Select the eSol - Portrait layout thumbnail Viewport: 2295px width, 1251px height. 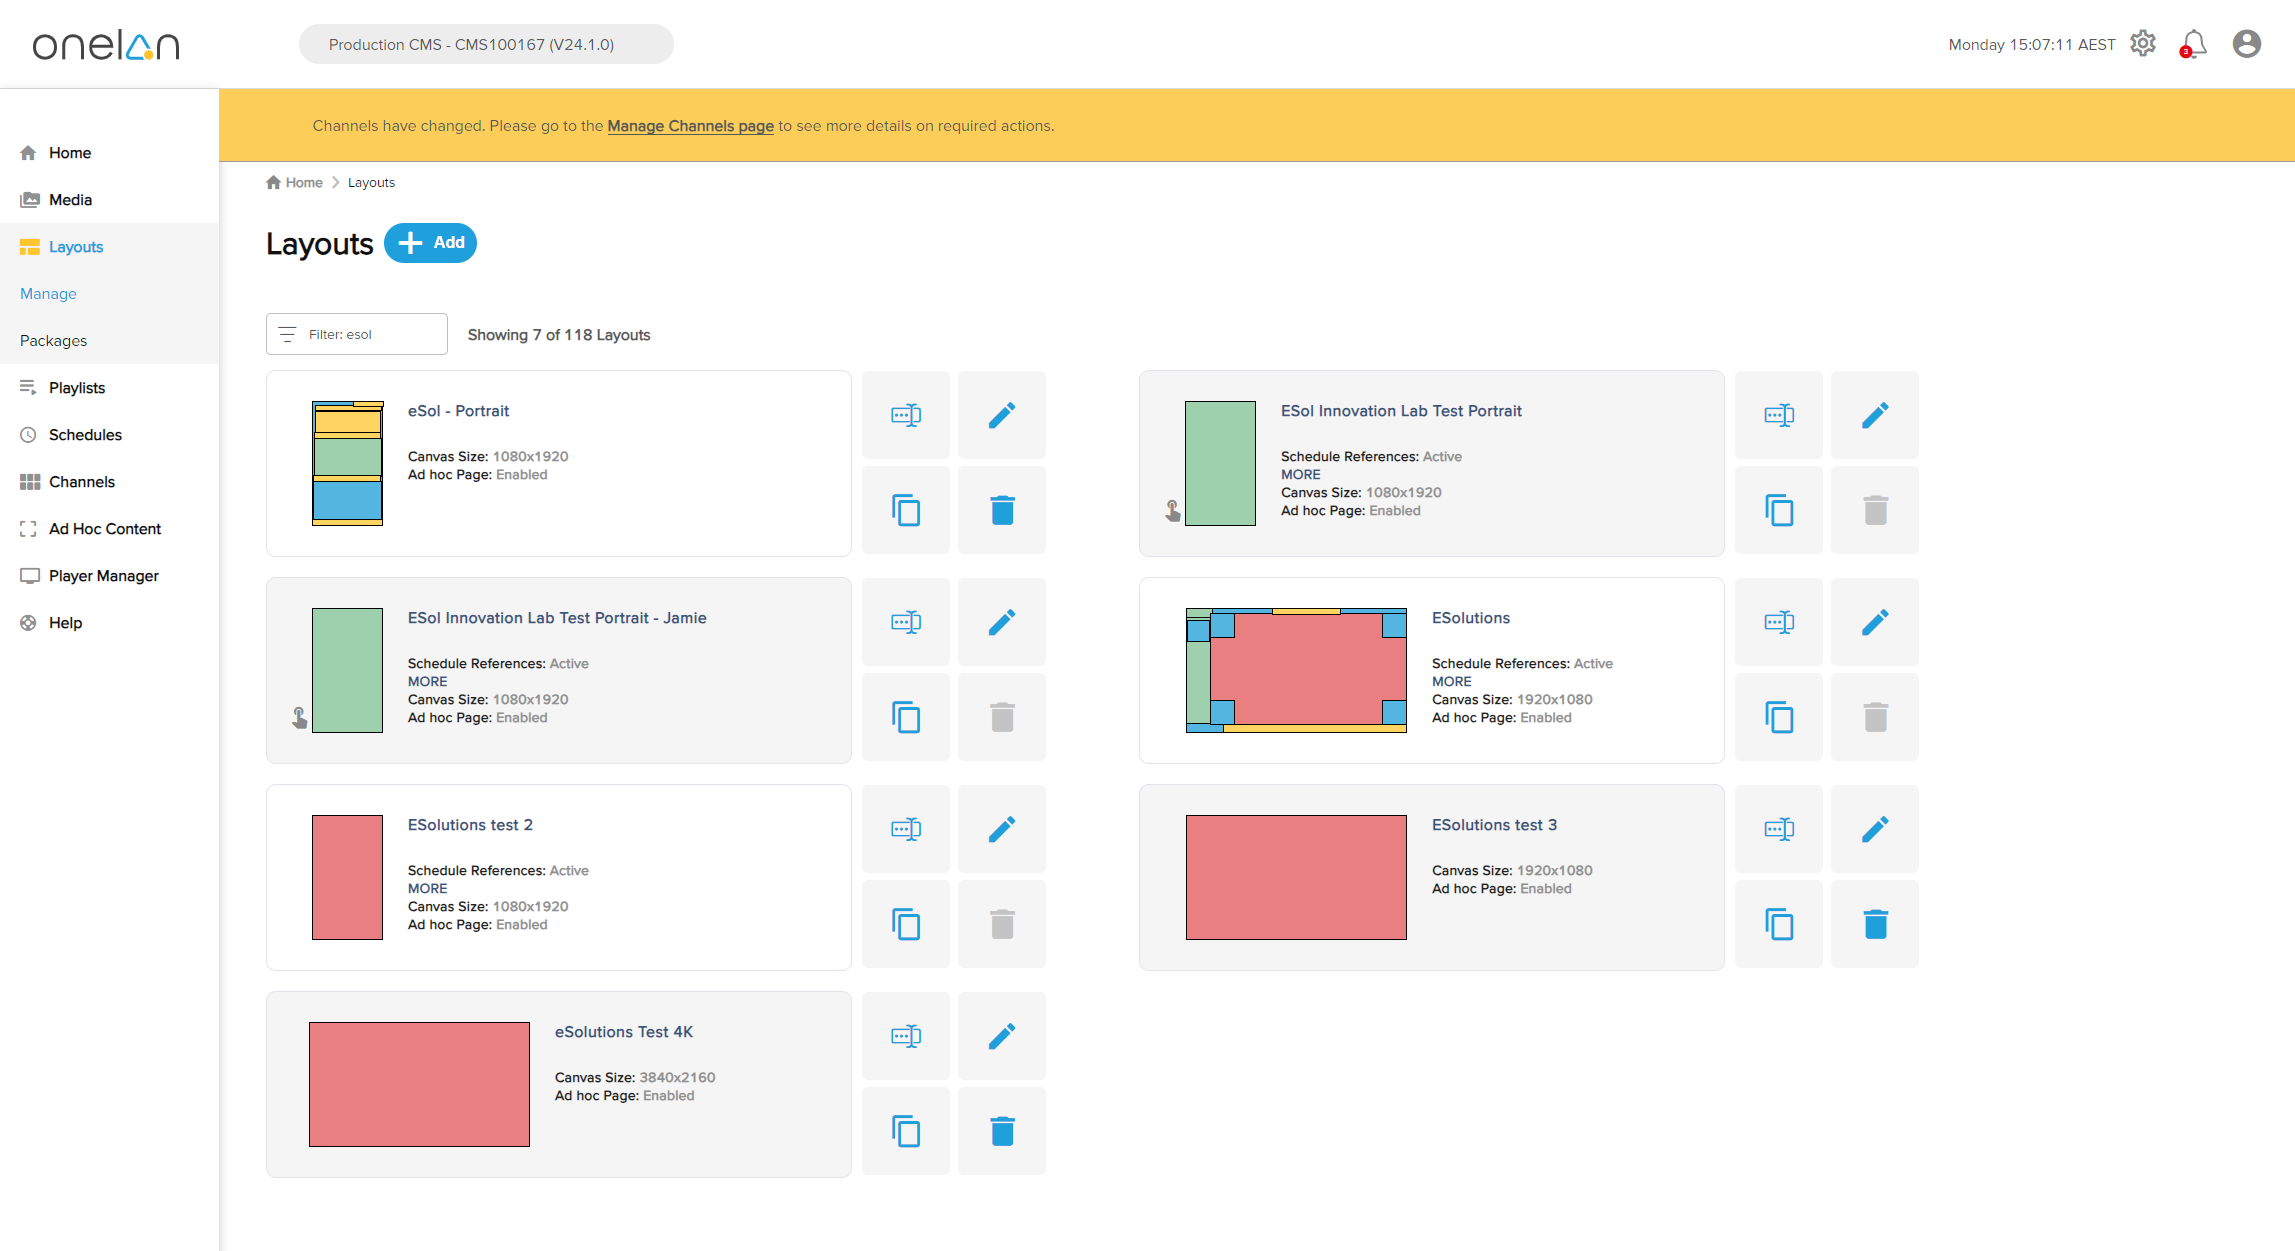tap(347, 463)
